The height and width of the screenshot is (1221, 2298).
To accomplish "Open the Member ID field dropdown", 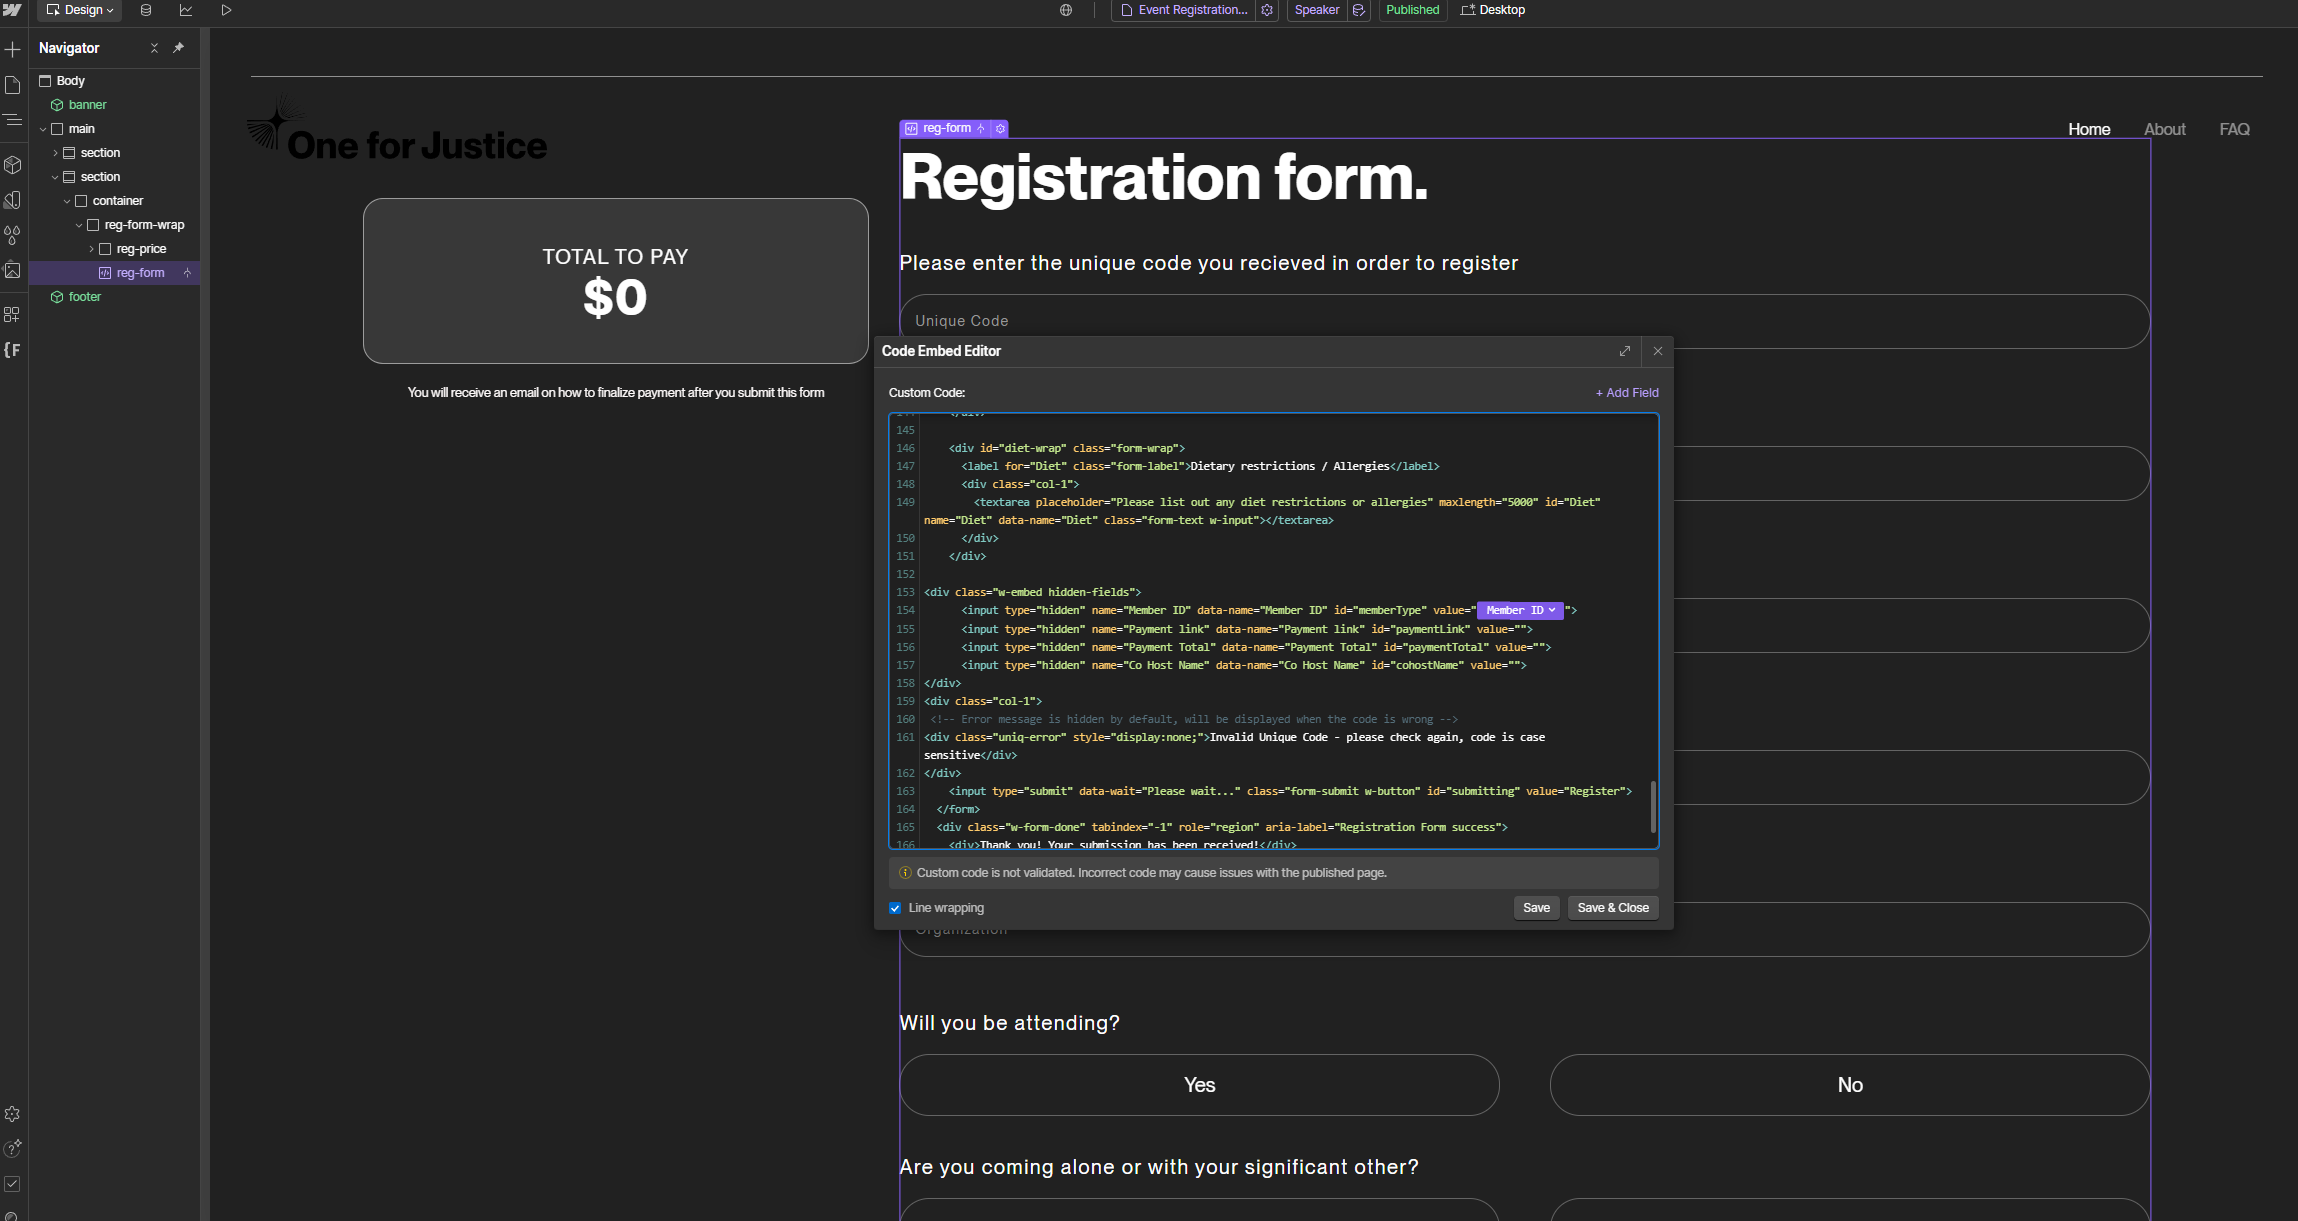I will 1519,610.
